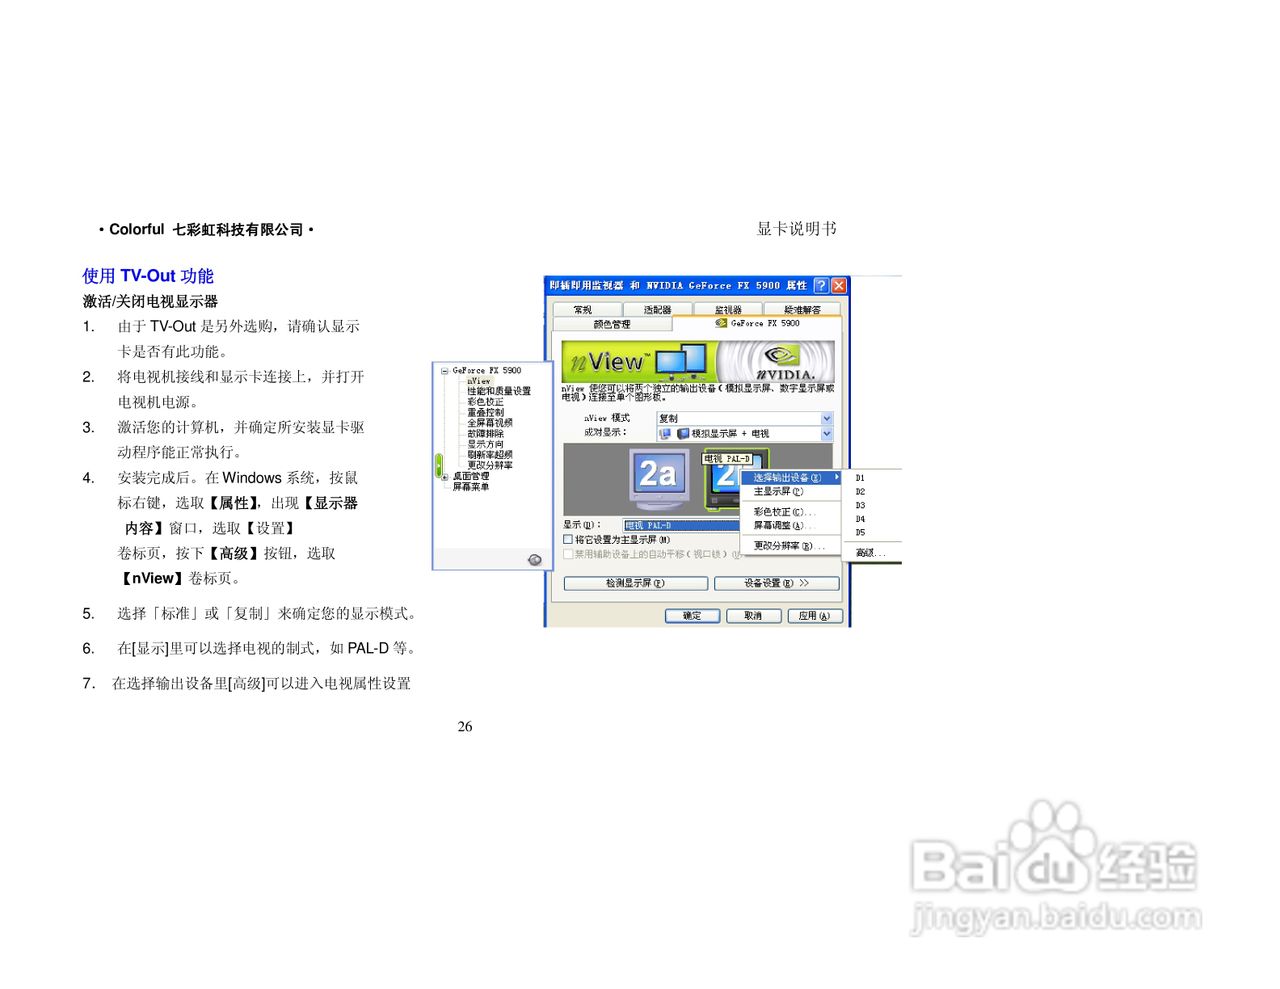Viewport: 1280px width, 989px height.
Task: Select D1 in the output device submenu
Action: 860,478
